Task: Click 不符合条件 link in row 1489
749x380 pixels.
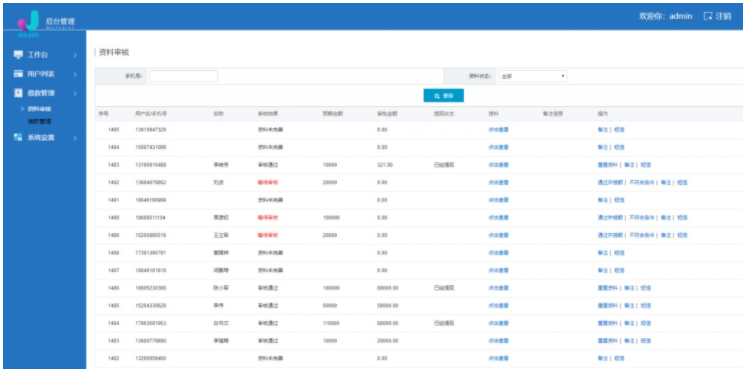Action: click(642, 235)
